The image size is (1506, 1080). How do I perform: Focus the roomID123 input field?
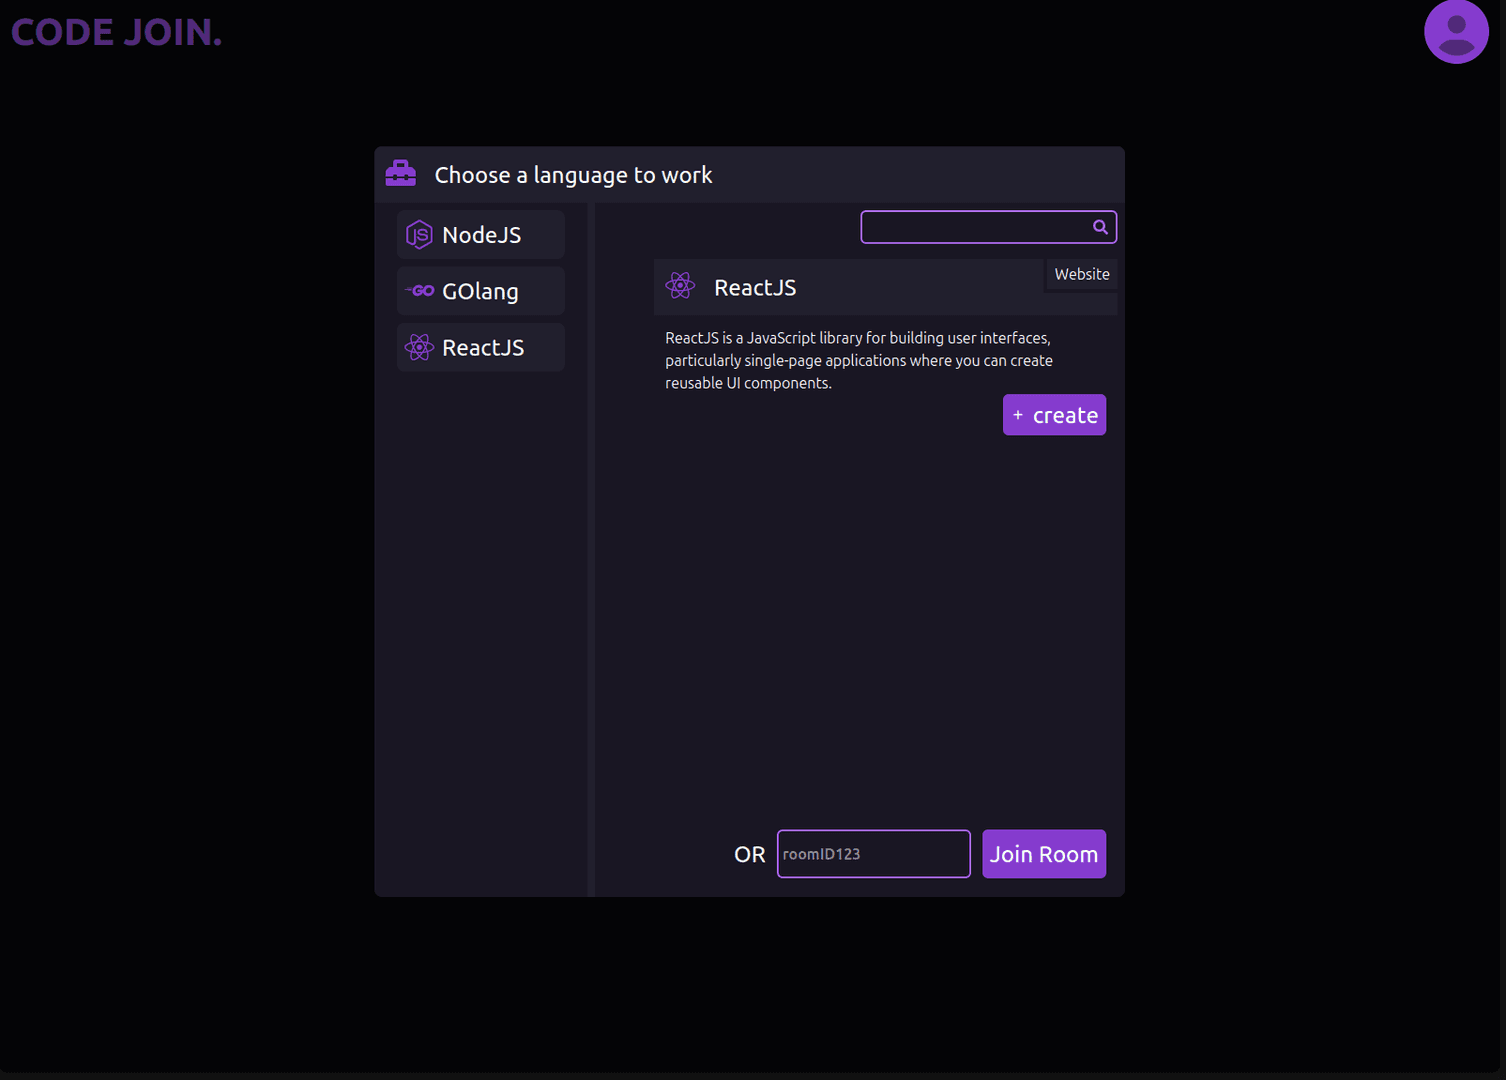(874, 854)
